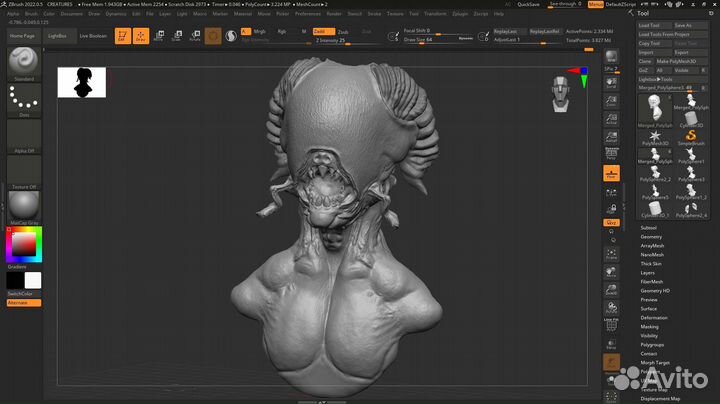
Task: Click the Load Tool button
Action: [x=655, y=25]
